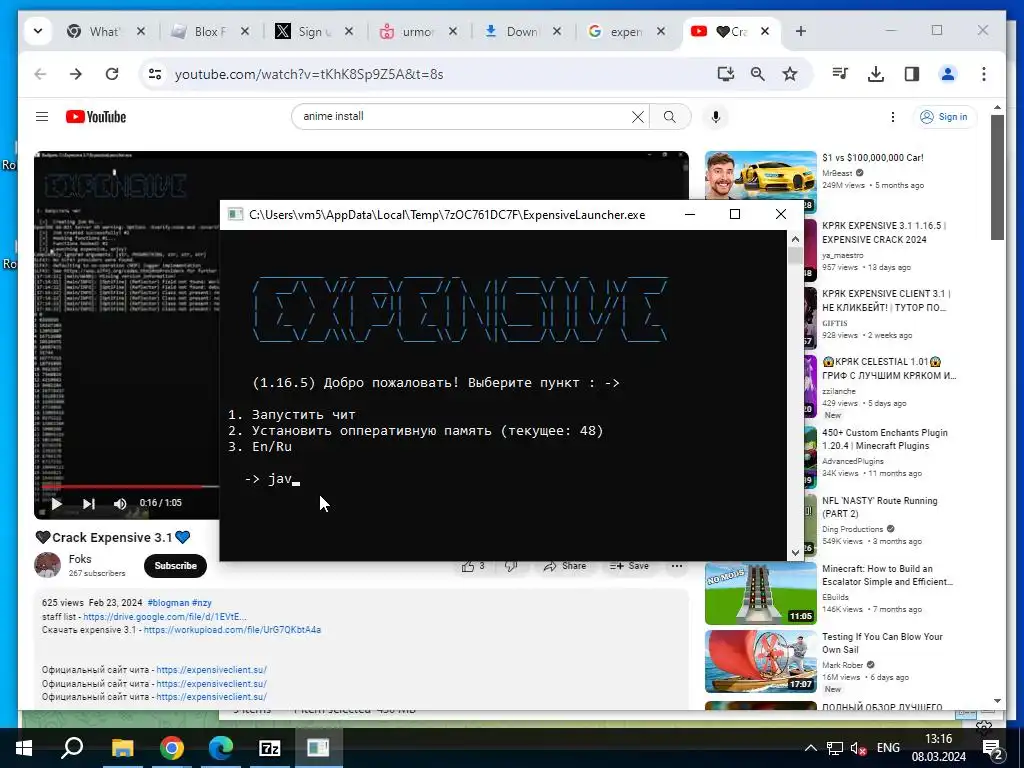The width and height of the screenshot is (1024, 768).
Task: Open Microsoft Edge from the taskbar
Action: point(221,748)
